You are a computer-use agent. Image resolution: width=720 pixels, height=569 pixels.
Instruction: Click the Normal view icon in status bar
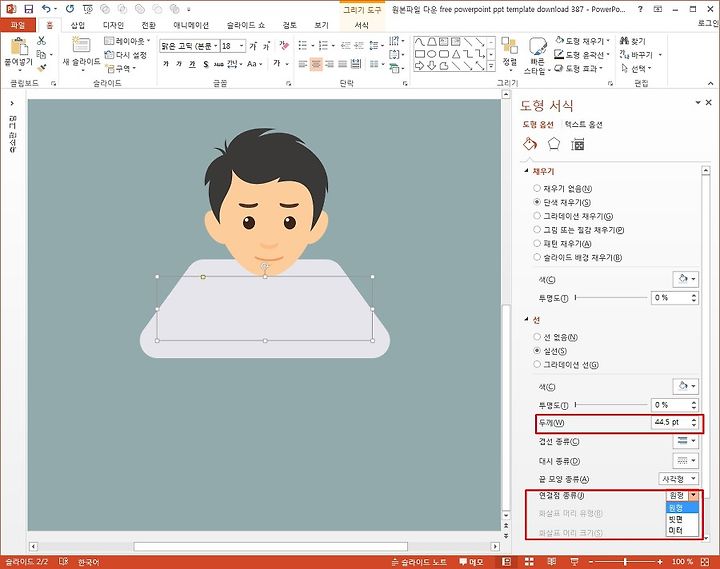click(506, 562)
